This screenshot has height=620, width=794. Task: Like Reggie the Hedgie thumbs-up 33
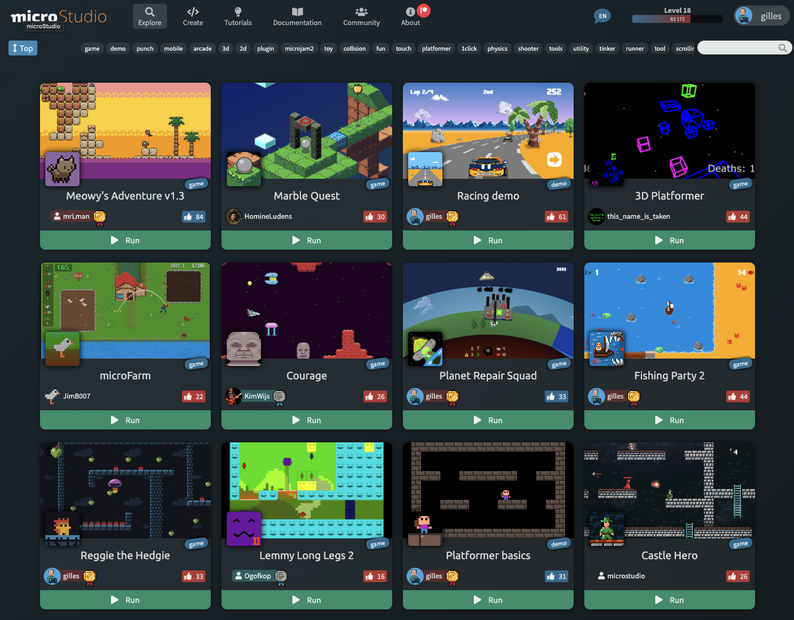[x=193, y=576]
